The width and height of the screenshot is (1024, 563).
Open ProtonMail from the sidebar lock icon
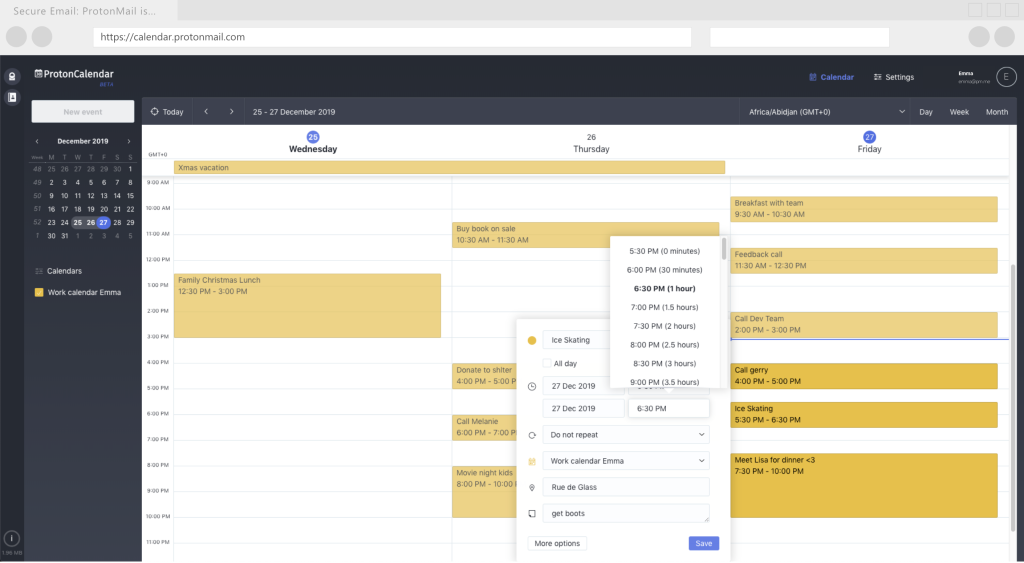pyautogui.click(x=12, y=76)
